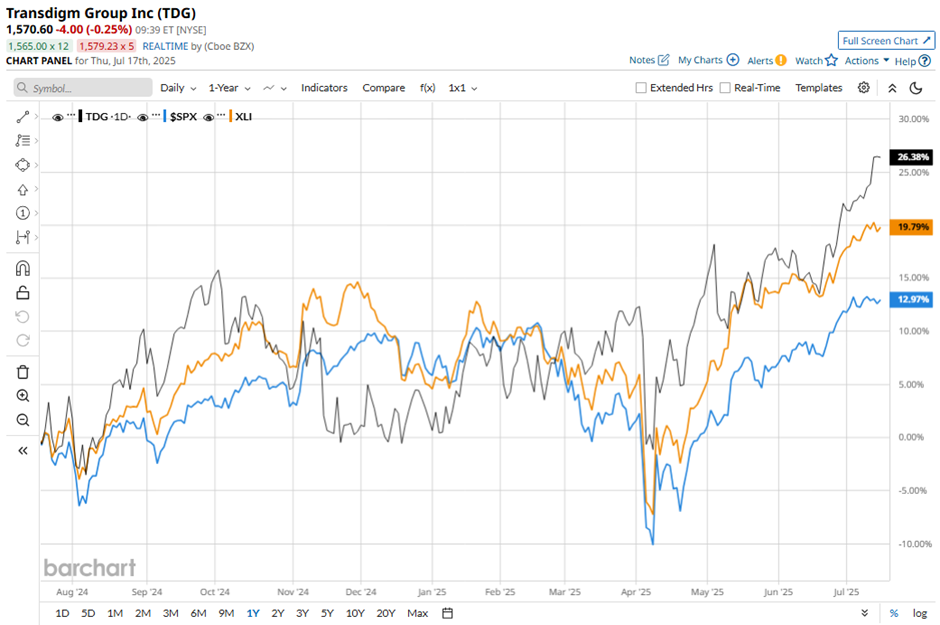Toggle XLI series visibility eye
The image size is (940, 625).
click(208, 117)
